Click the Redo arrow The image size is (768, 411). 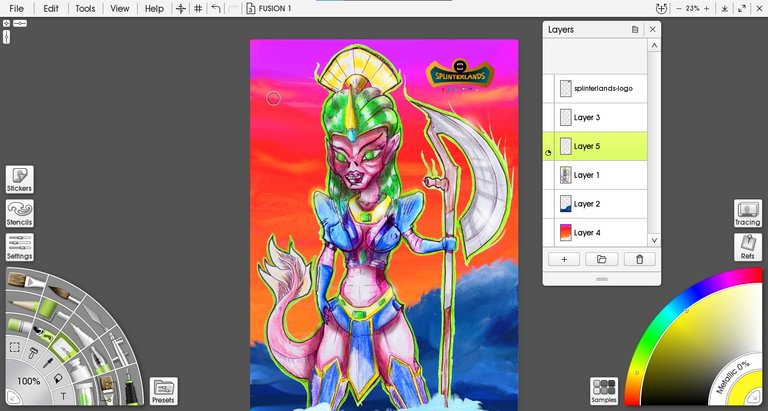pyautogui.click(x=233, y=9)
